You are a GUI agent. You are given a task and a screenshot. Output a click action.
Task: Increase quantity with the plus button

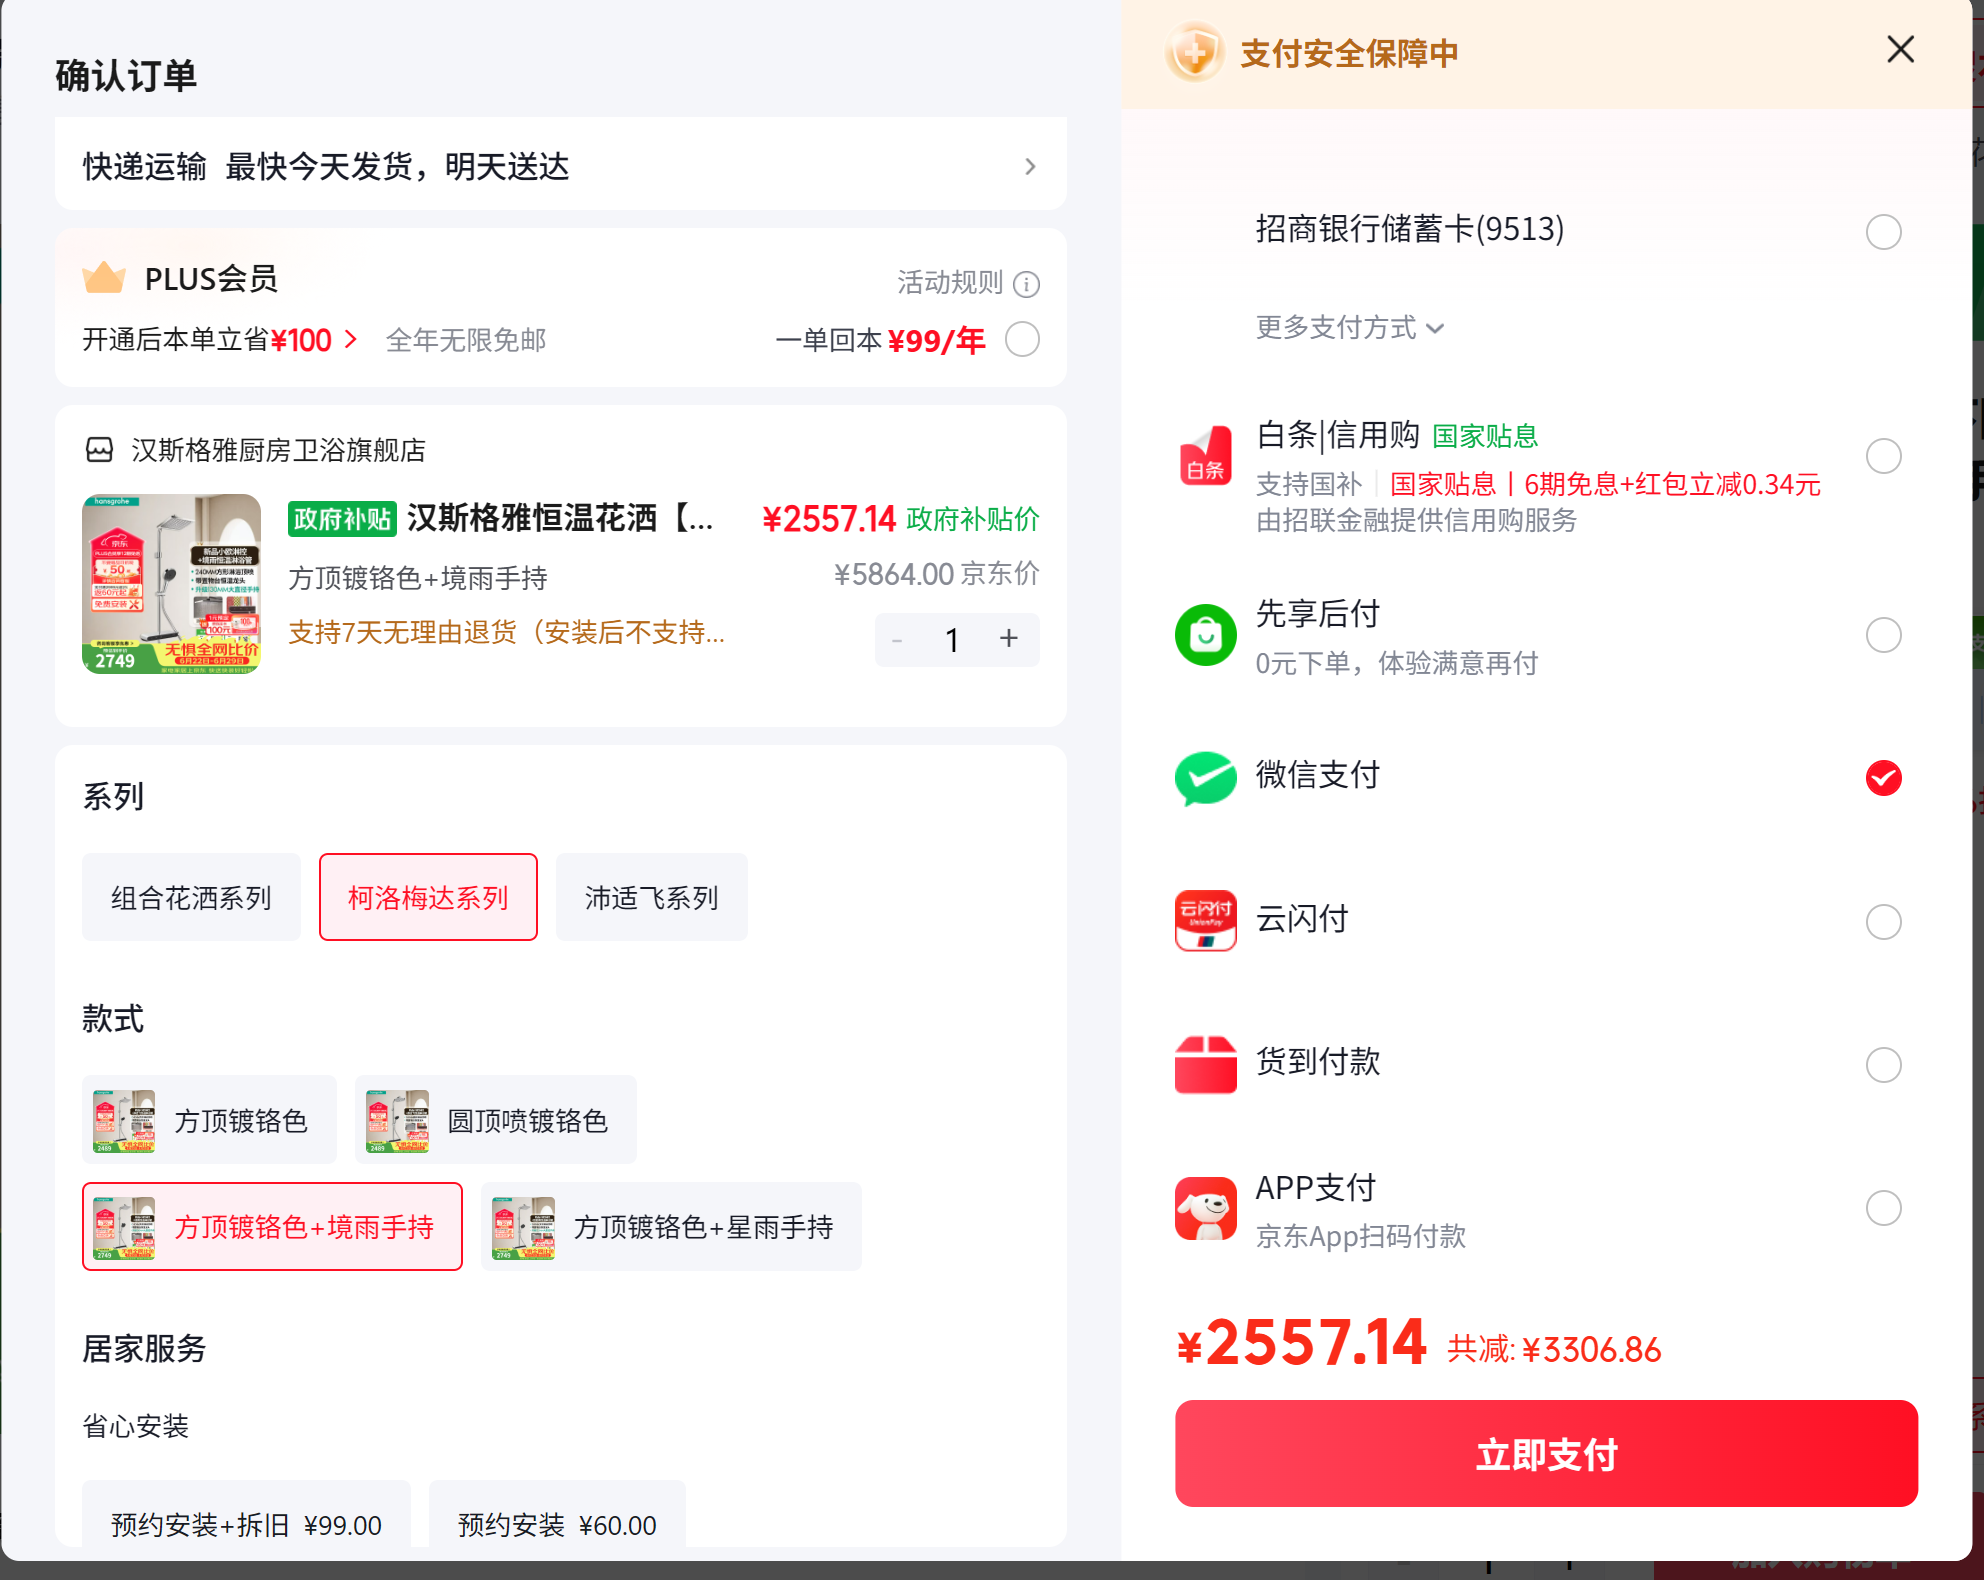(x=1009, y=638)
